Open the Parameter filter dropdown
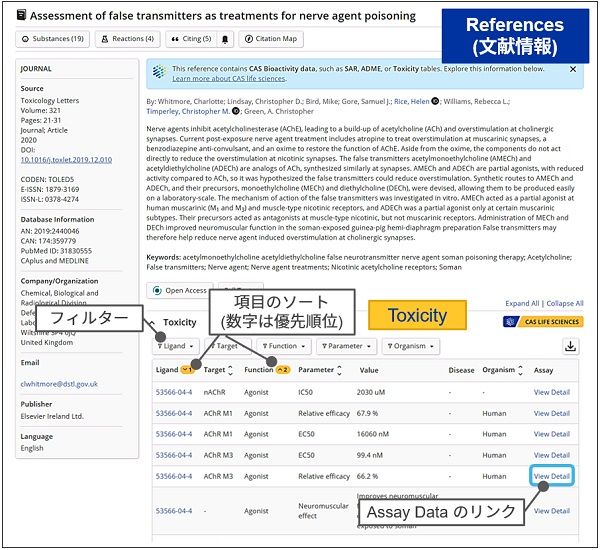Image resolution: width=600 pixels, height=550 pixels. [347, 346]
